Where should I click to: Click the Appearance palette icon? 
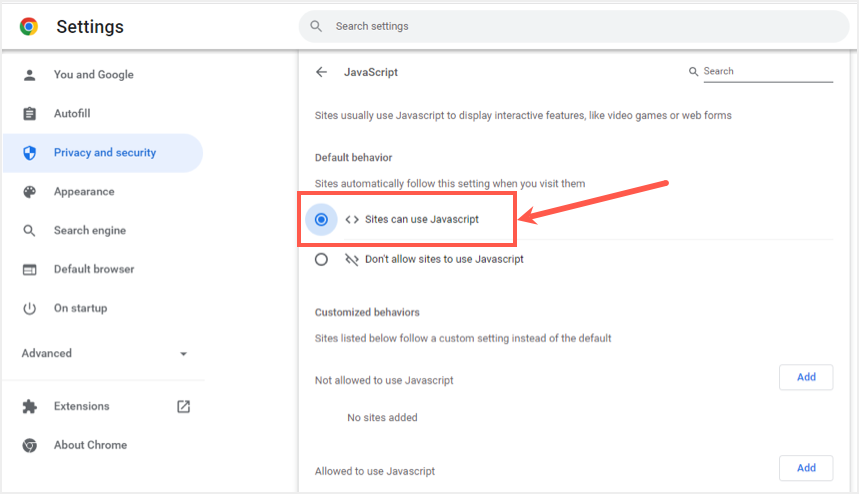30,192
